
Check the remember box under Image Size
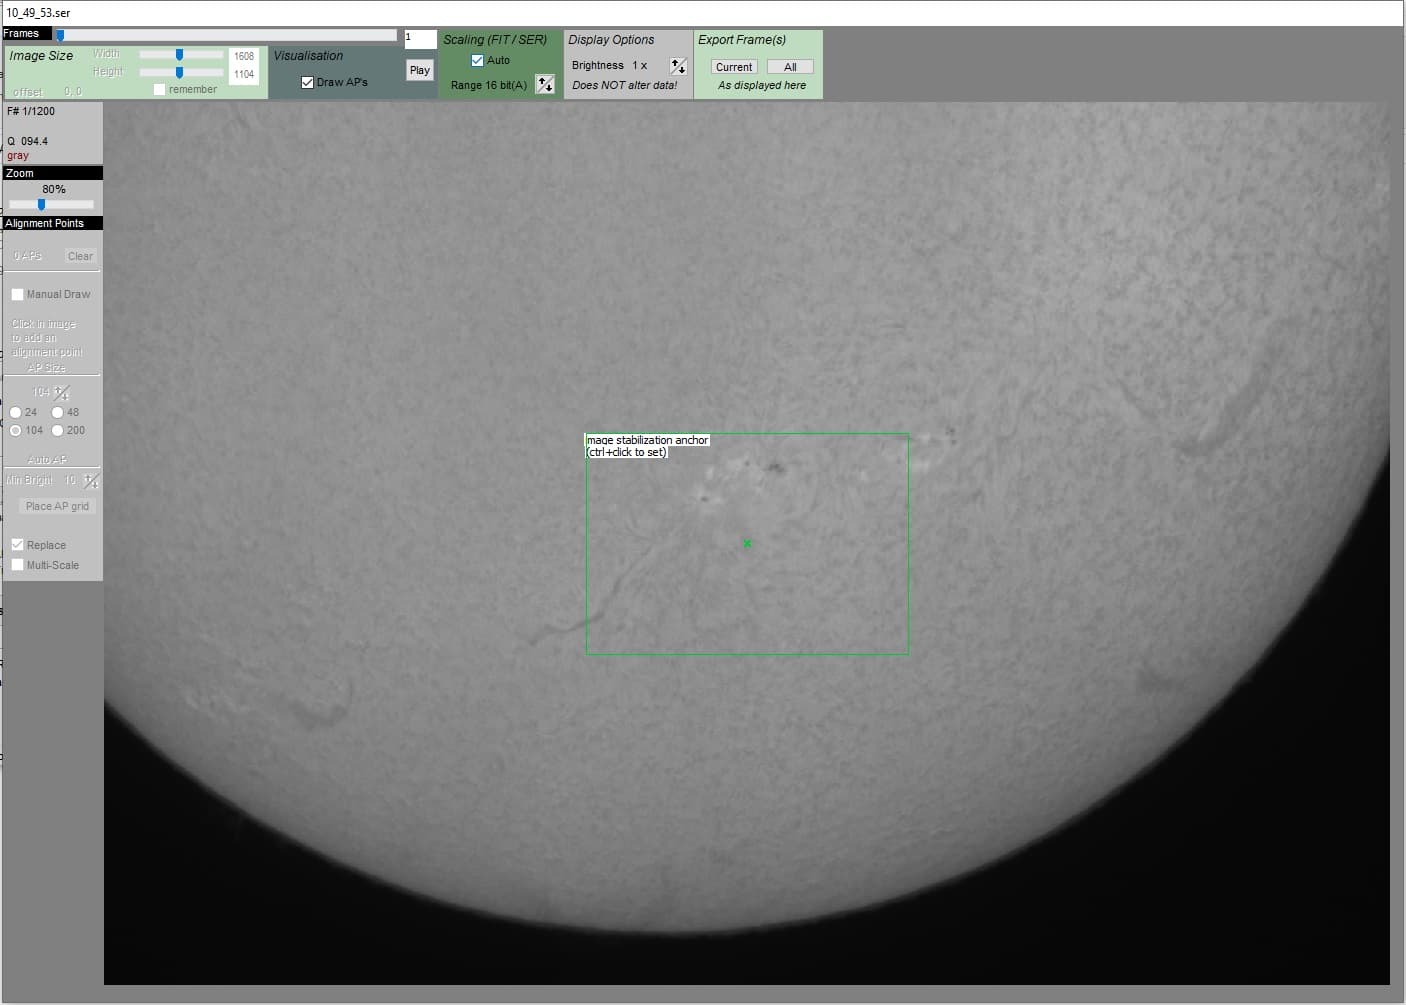pos(160,89)
